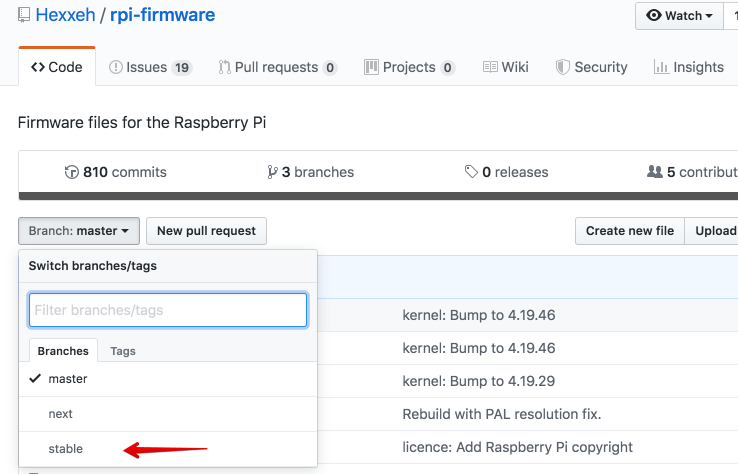
Task: Click the eye icon on Watch
Action: coord(654,15)
